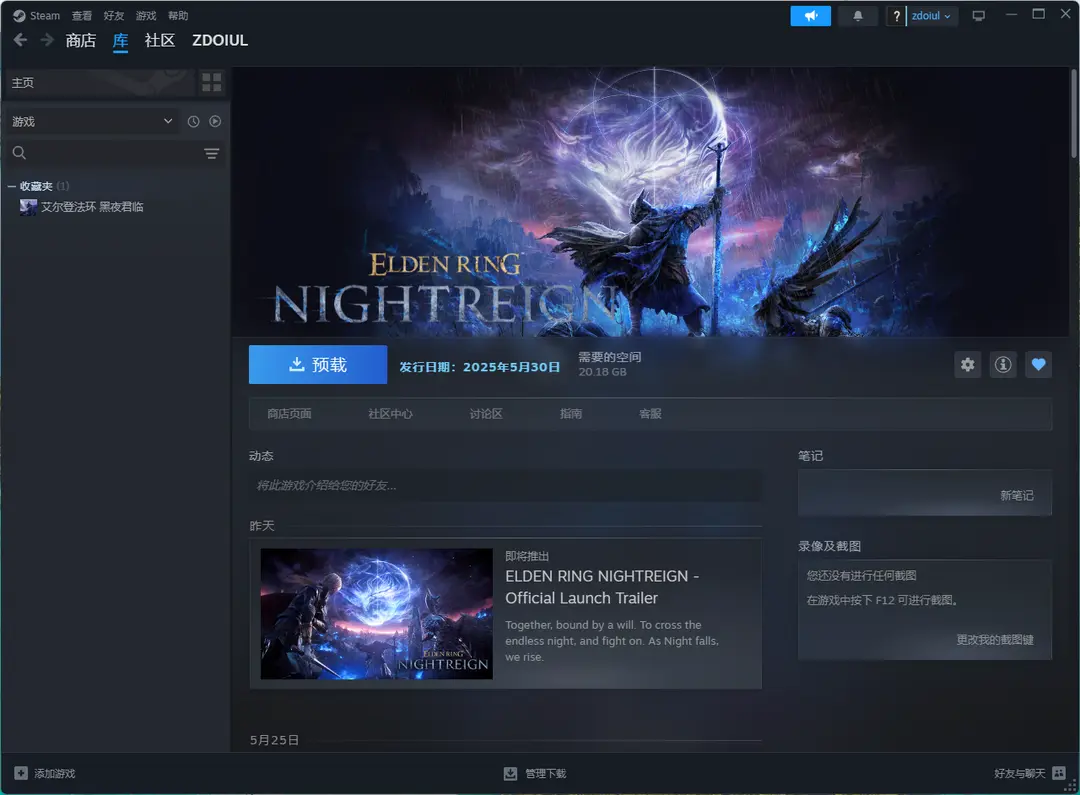Collapse the 收藏夹 category
This screenshot has width=1080, height=795.
11,186
